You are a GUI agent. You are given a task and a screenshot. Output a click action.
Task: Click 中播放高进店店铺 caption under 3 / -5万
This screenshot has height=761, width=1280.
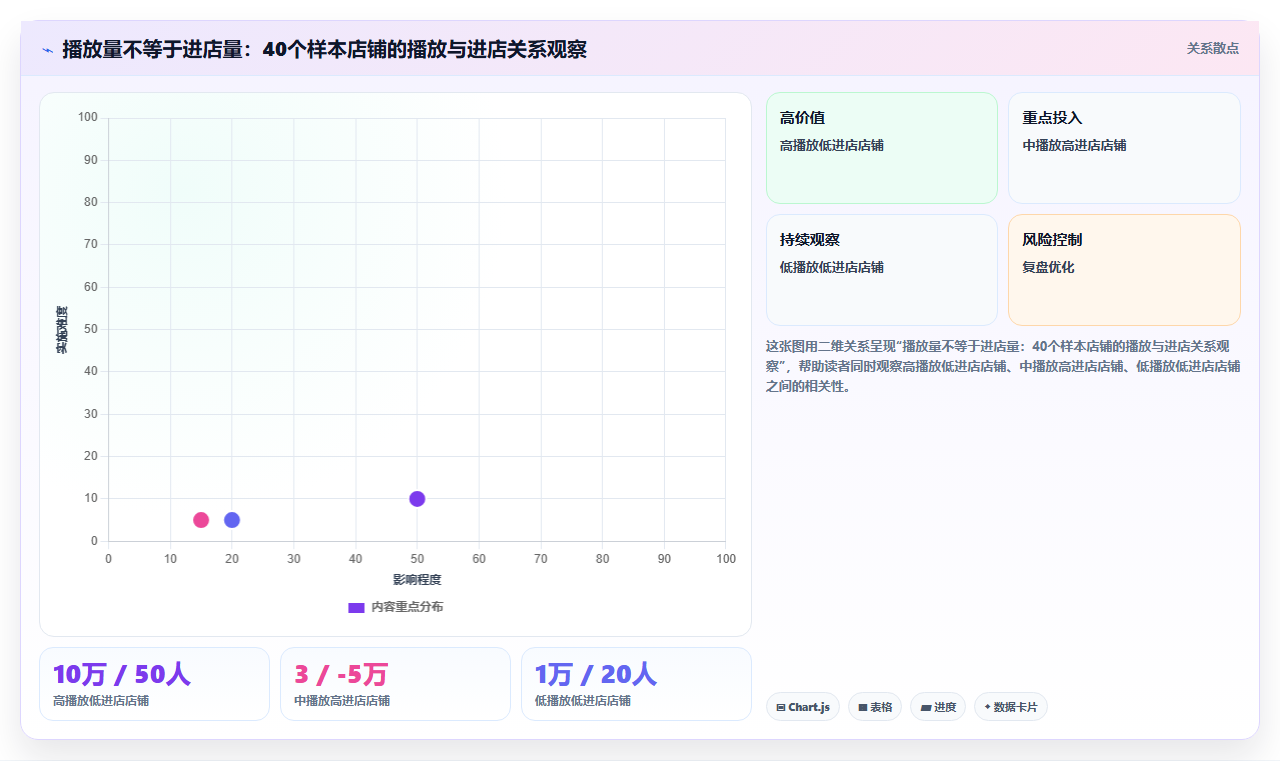[342, 701]
